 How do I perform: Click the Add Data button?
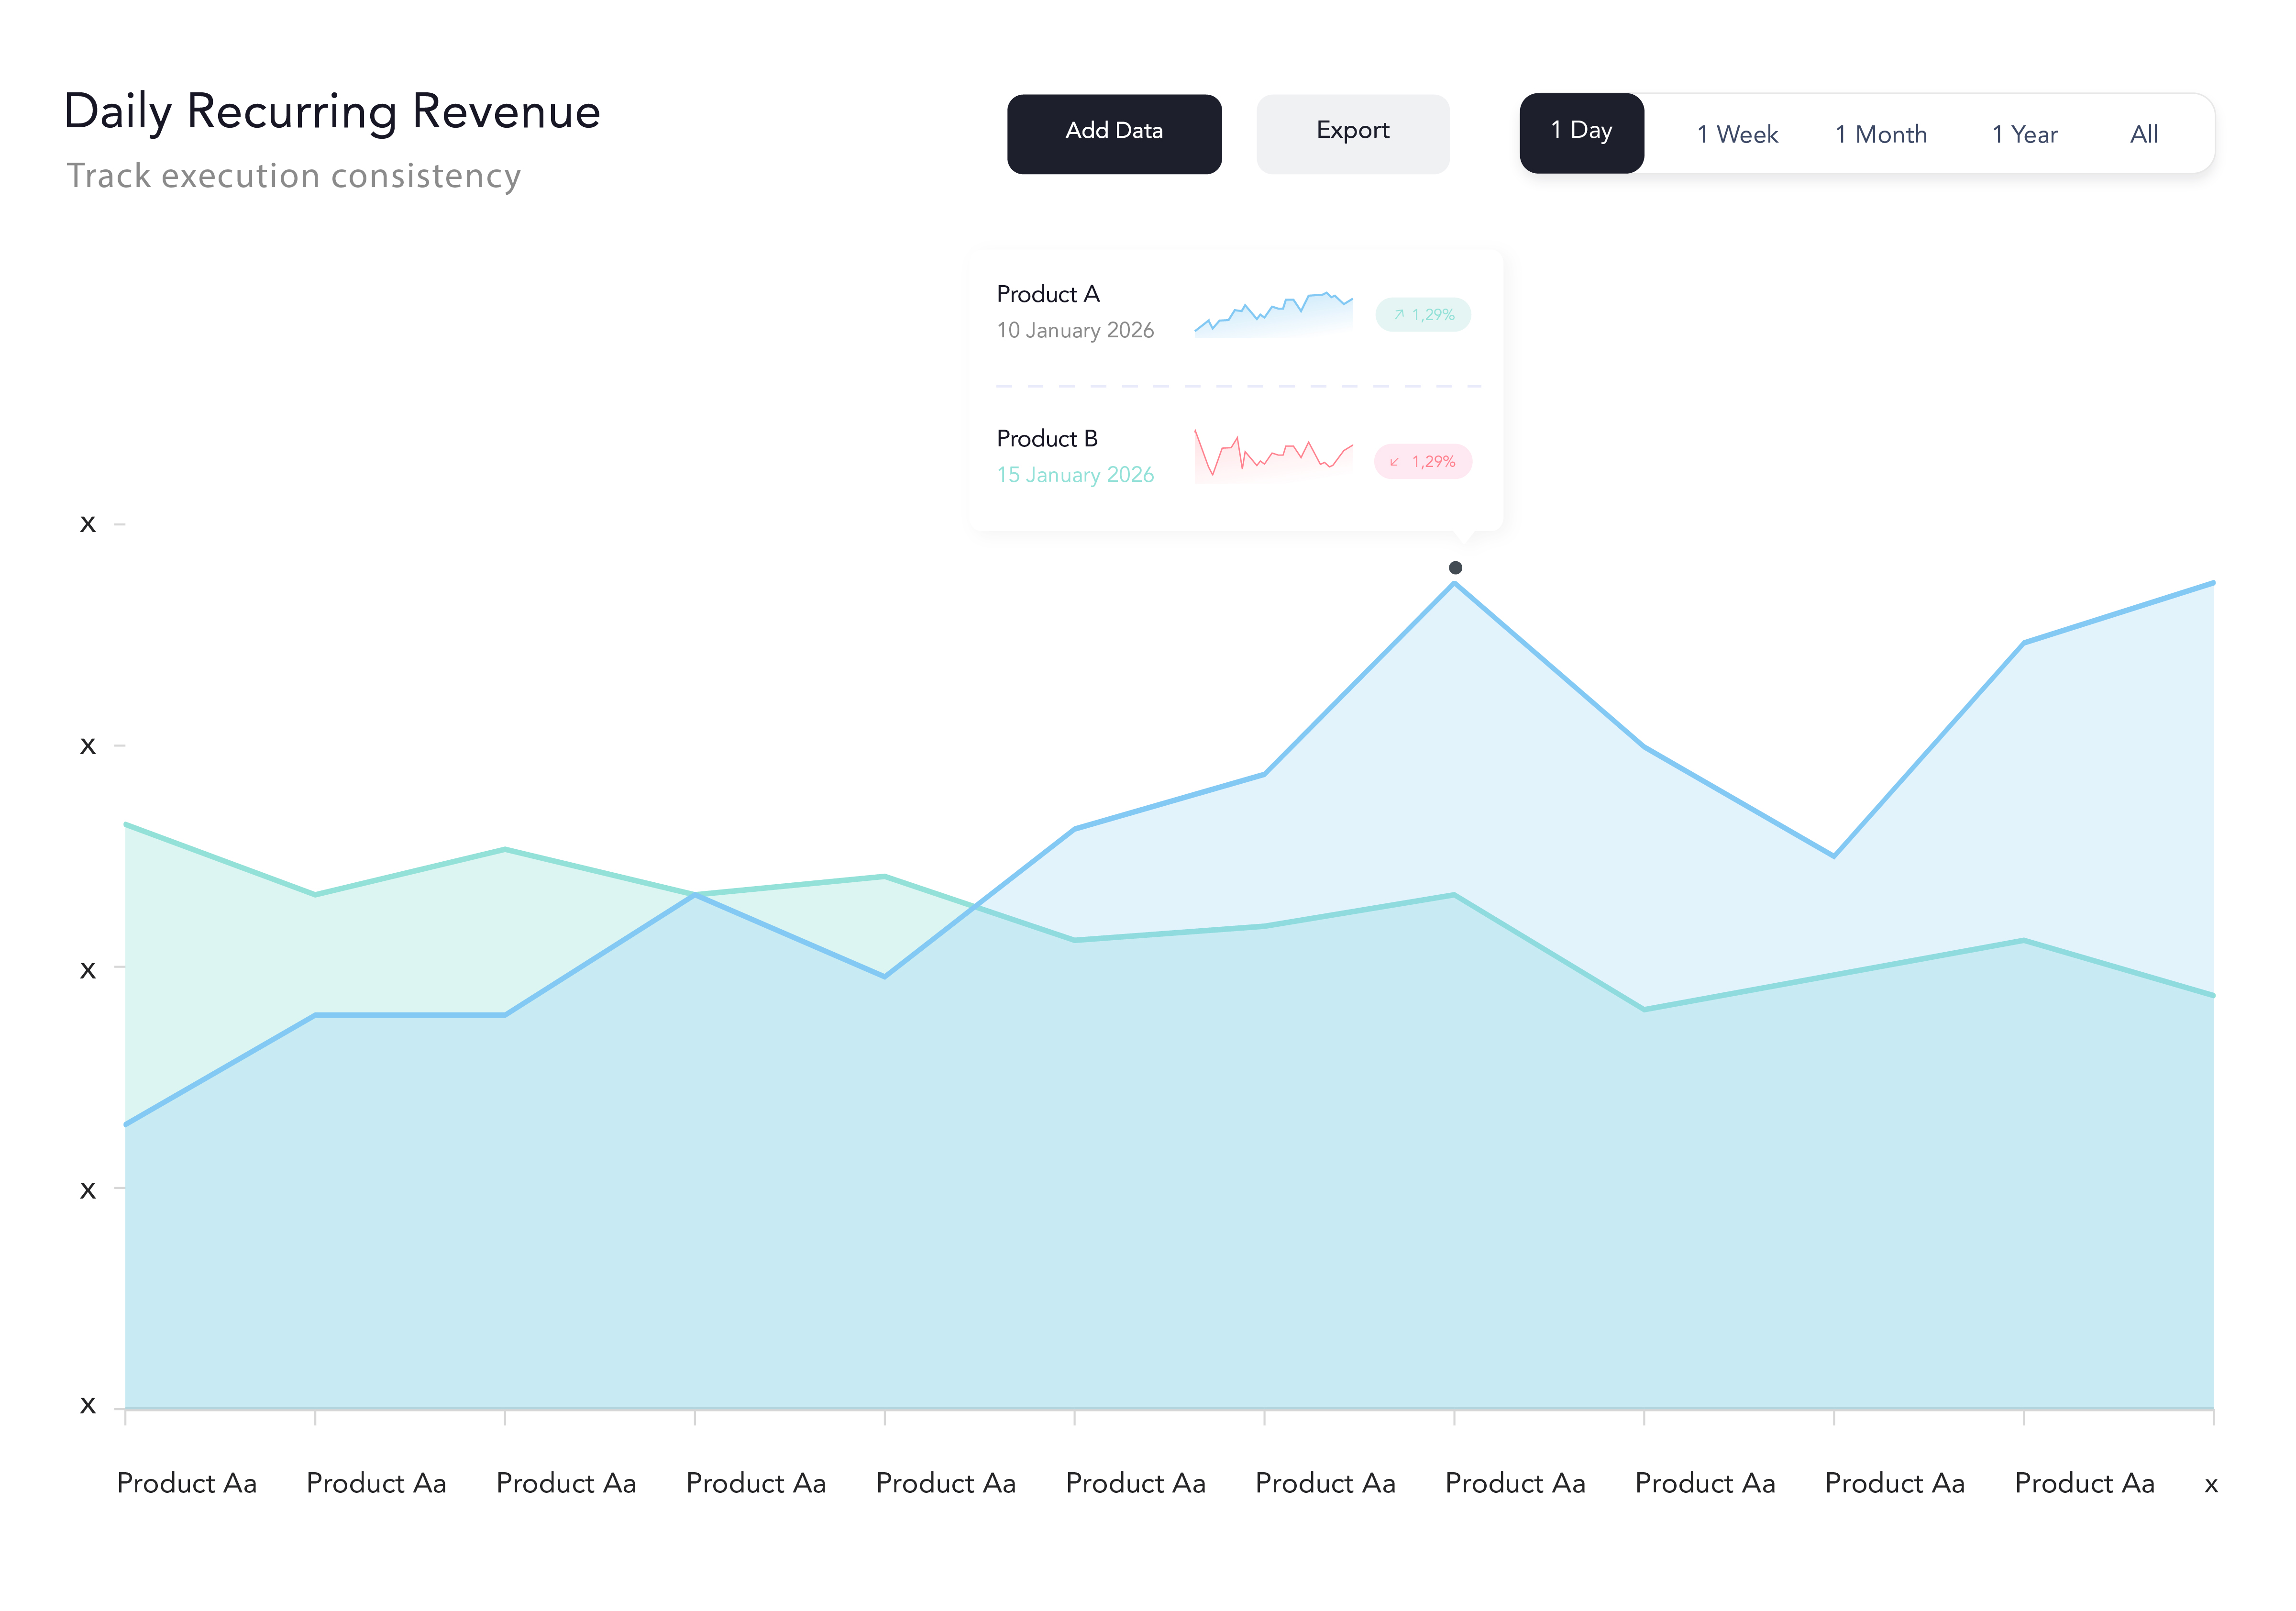coord(1113,133)
